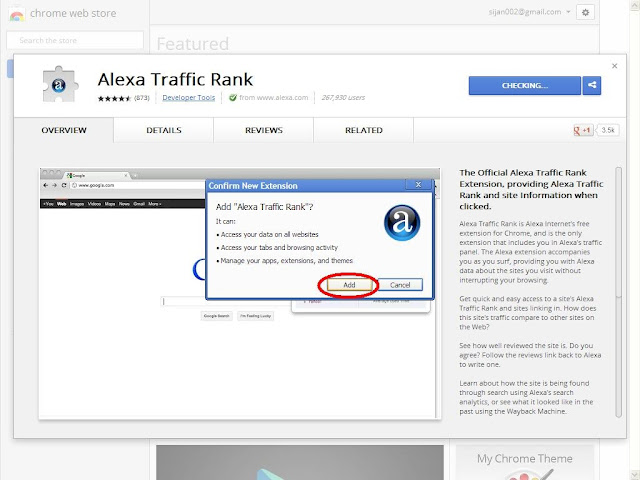The image size is (640, 480).
Task: Open the Reviews tab
Action: pos(264,130)
